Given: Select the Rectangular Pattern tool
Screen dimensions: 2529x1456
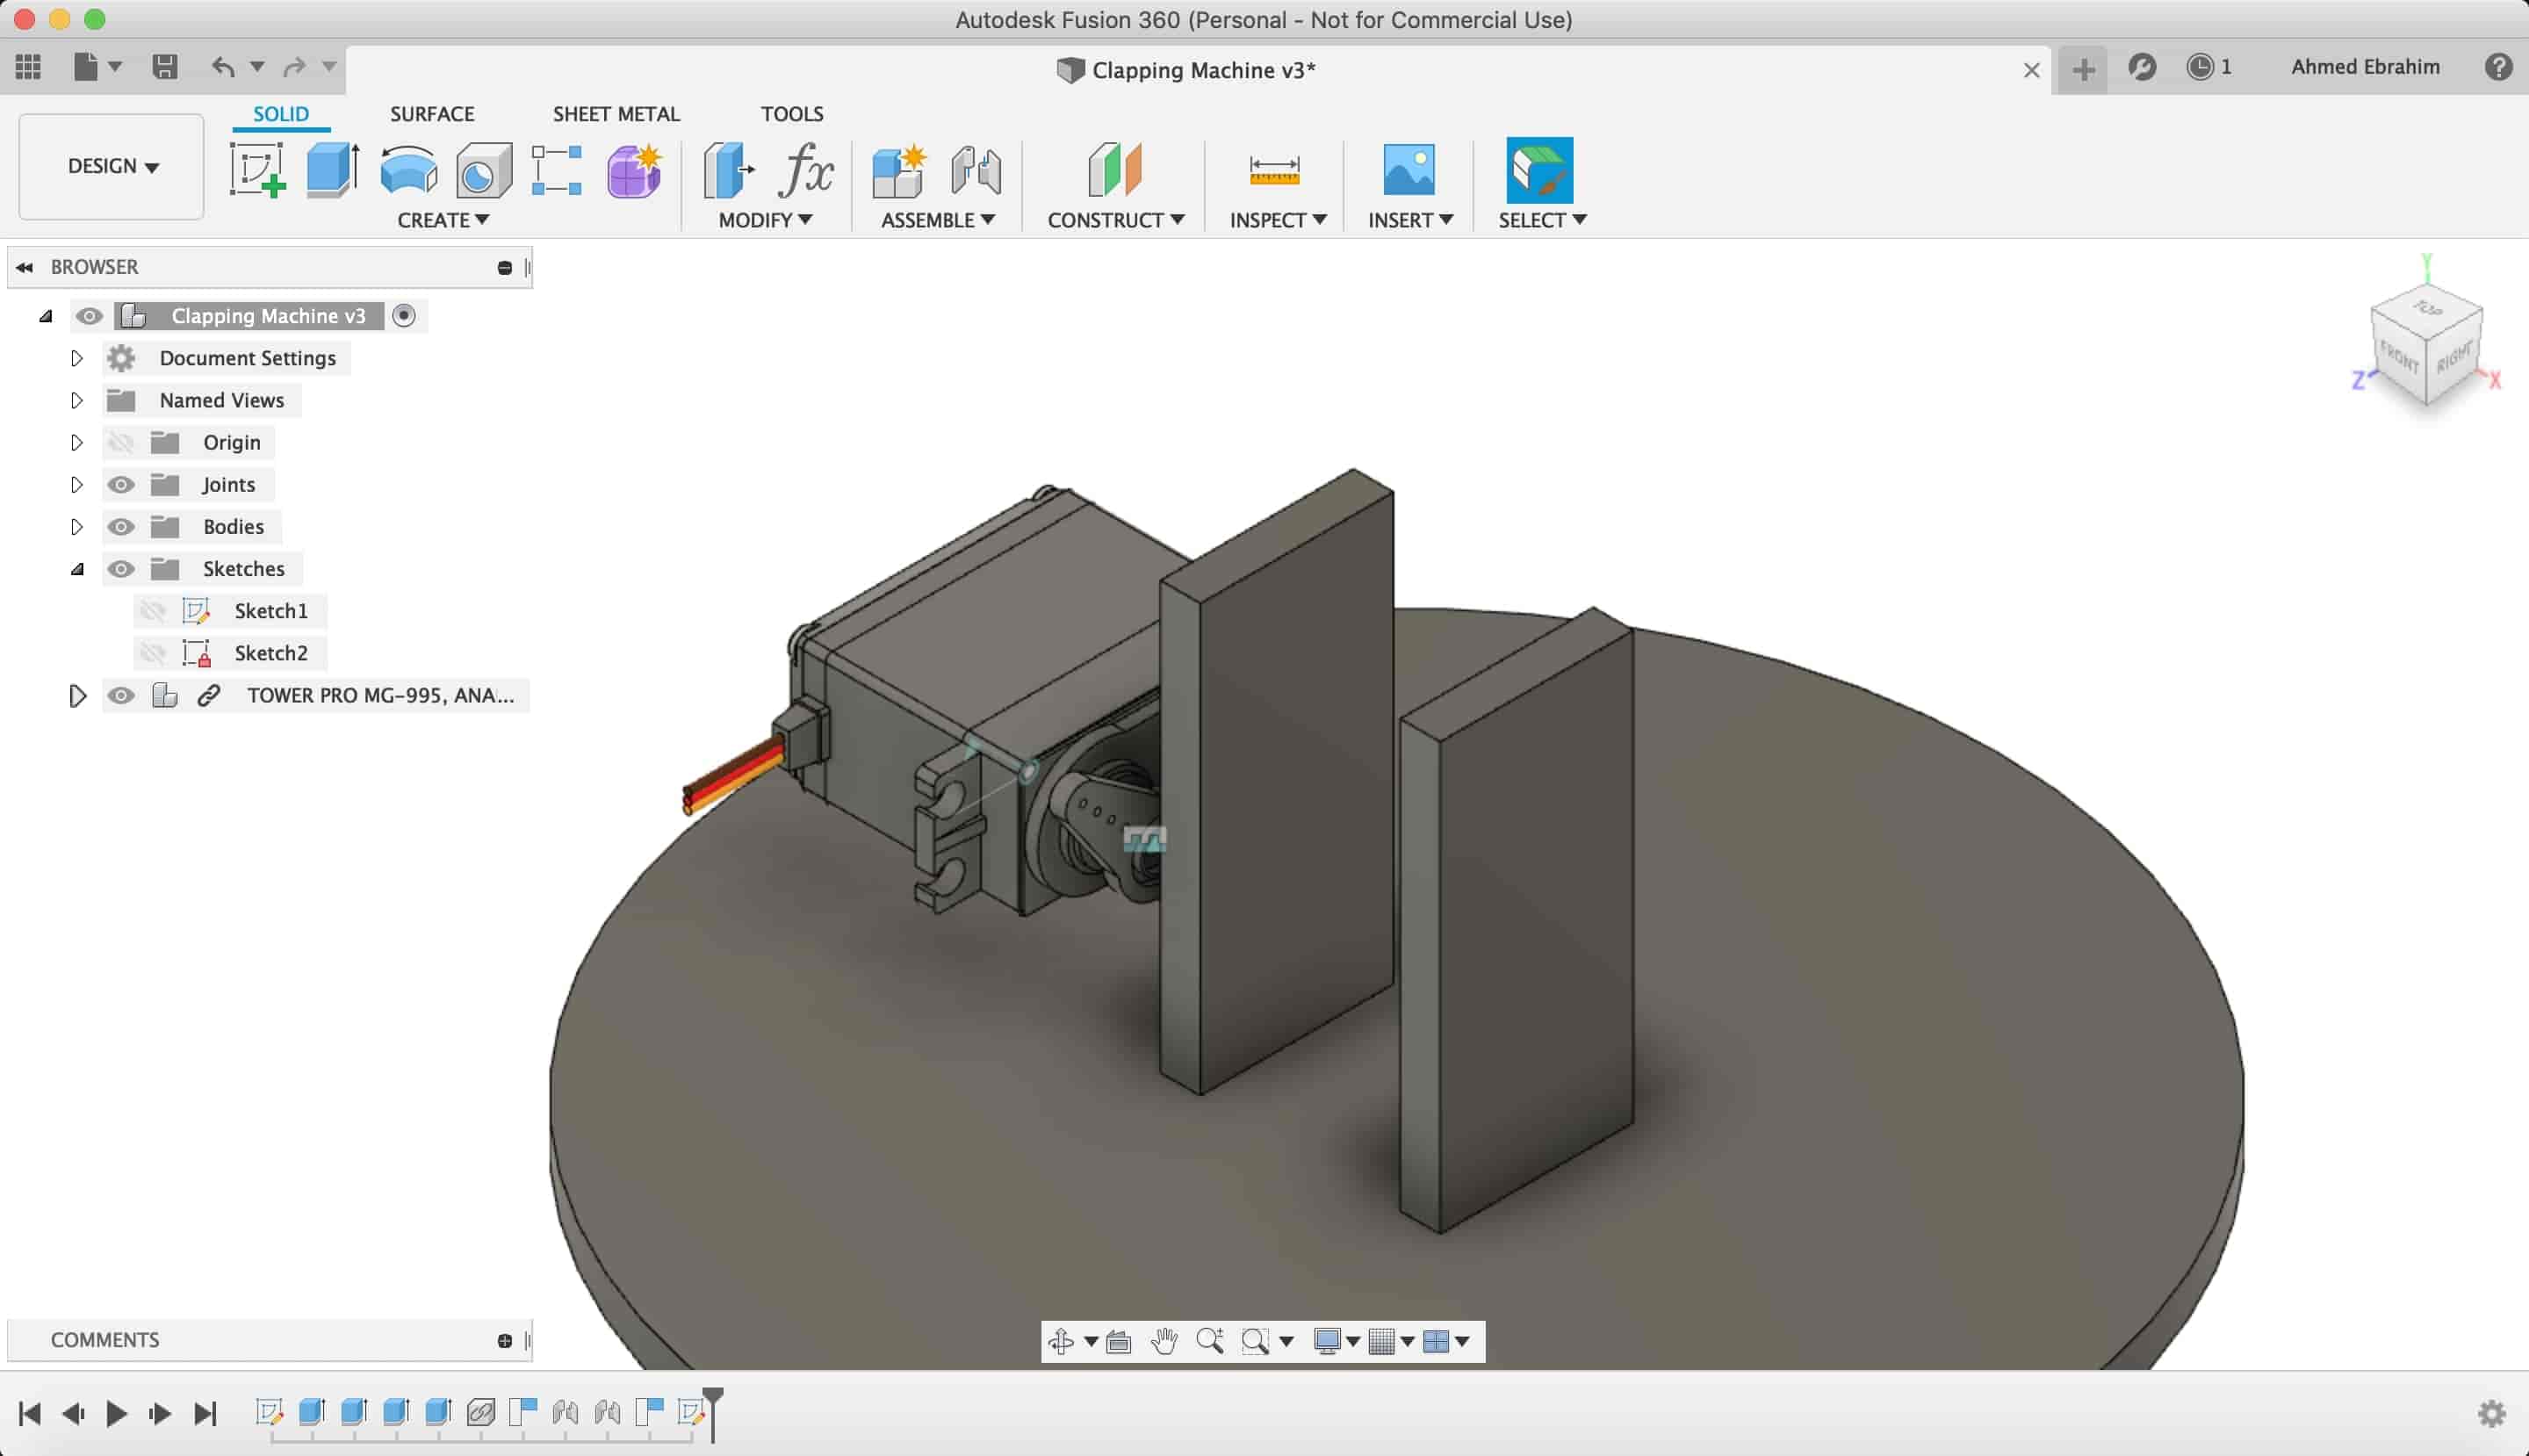Looking at the screenshot, I should 557,170.
